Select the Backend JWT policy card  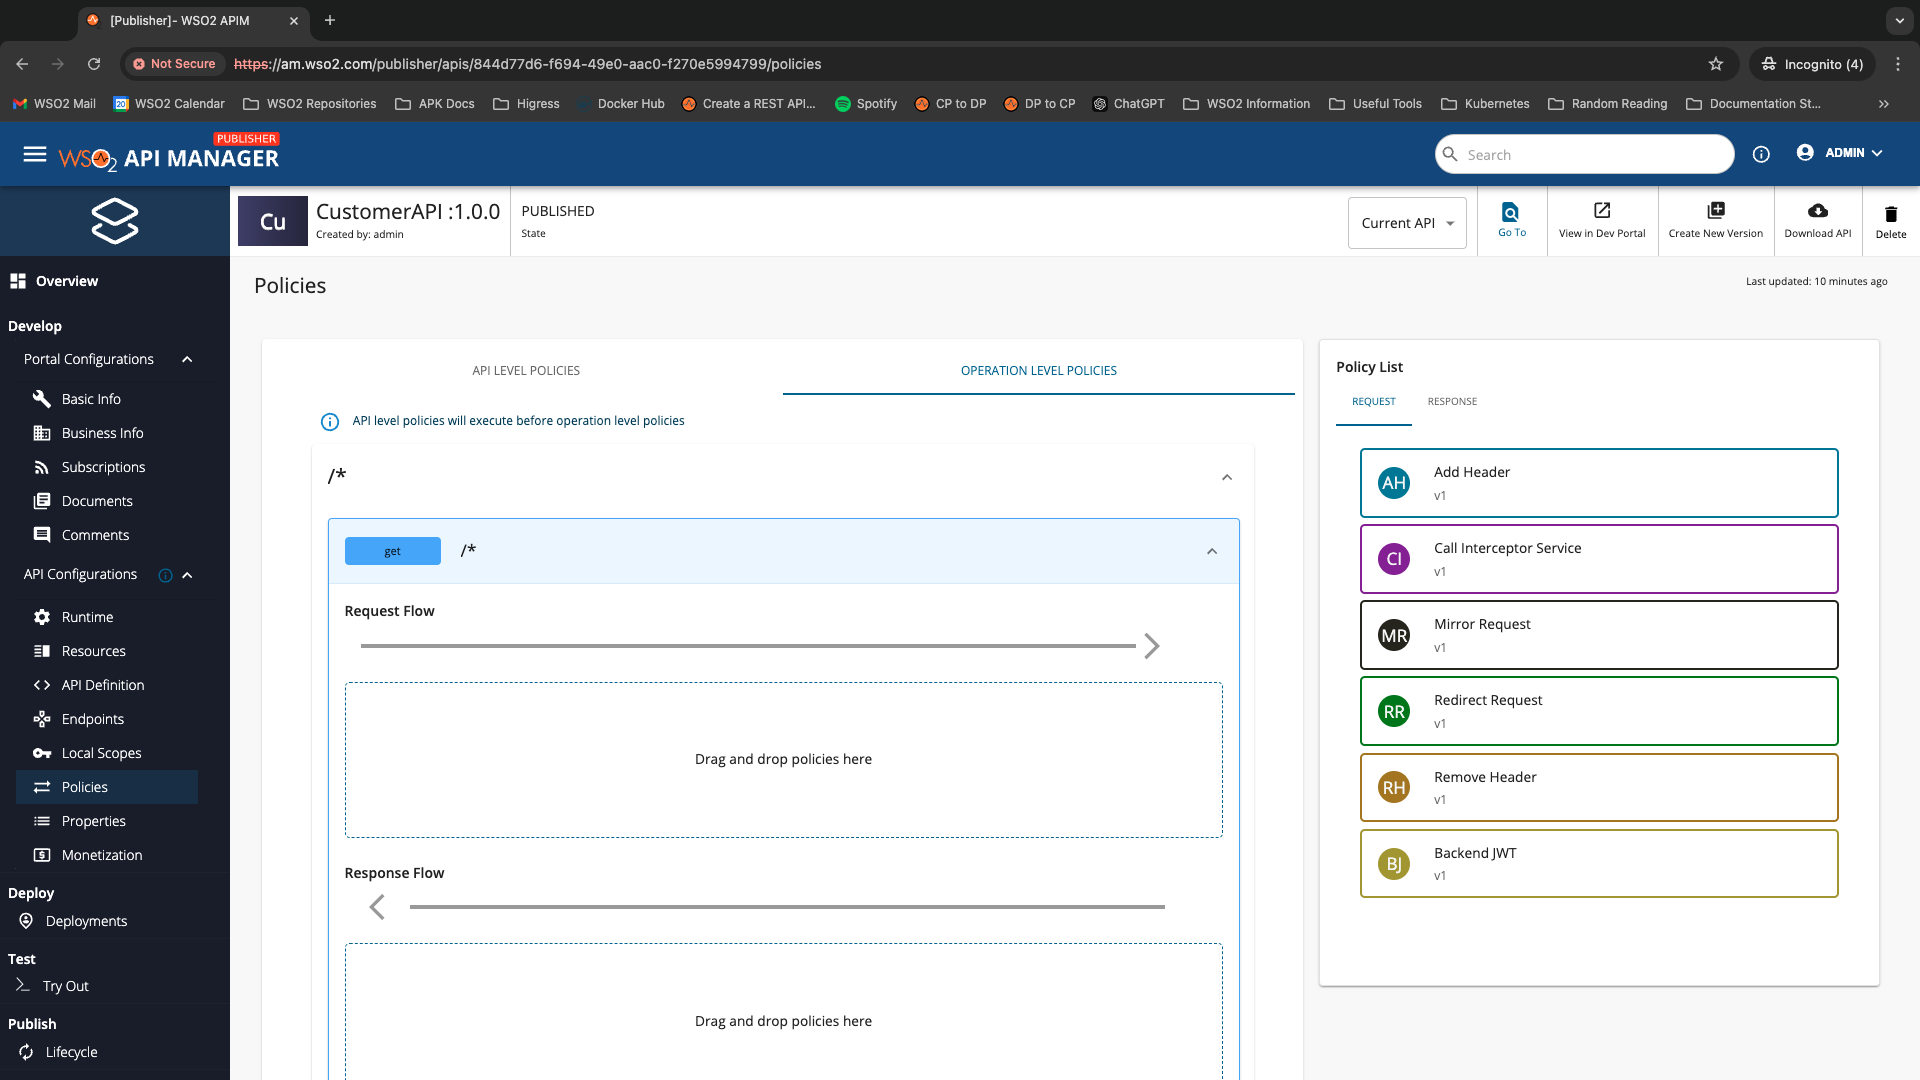pos(1599,864)
